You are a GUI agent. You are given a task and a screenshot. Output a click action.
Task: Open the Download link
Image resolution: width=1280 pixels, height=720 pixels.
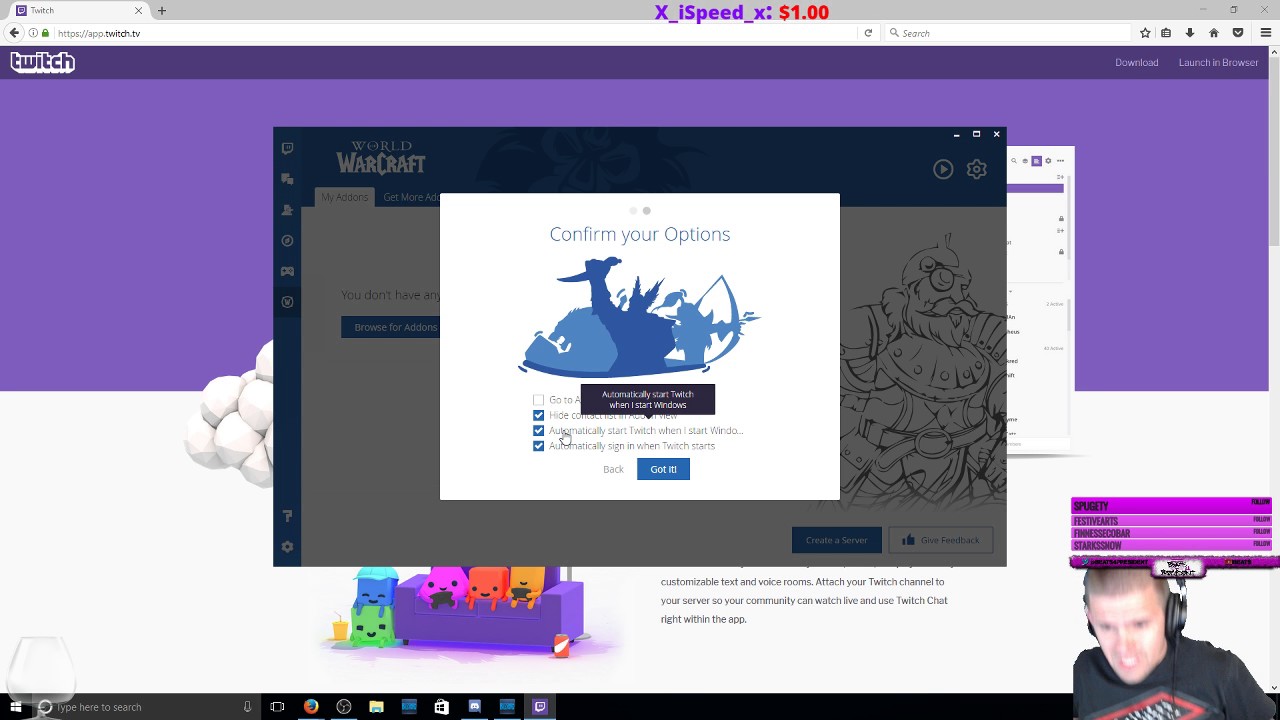(x=1137, y=62)
